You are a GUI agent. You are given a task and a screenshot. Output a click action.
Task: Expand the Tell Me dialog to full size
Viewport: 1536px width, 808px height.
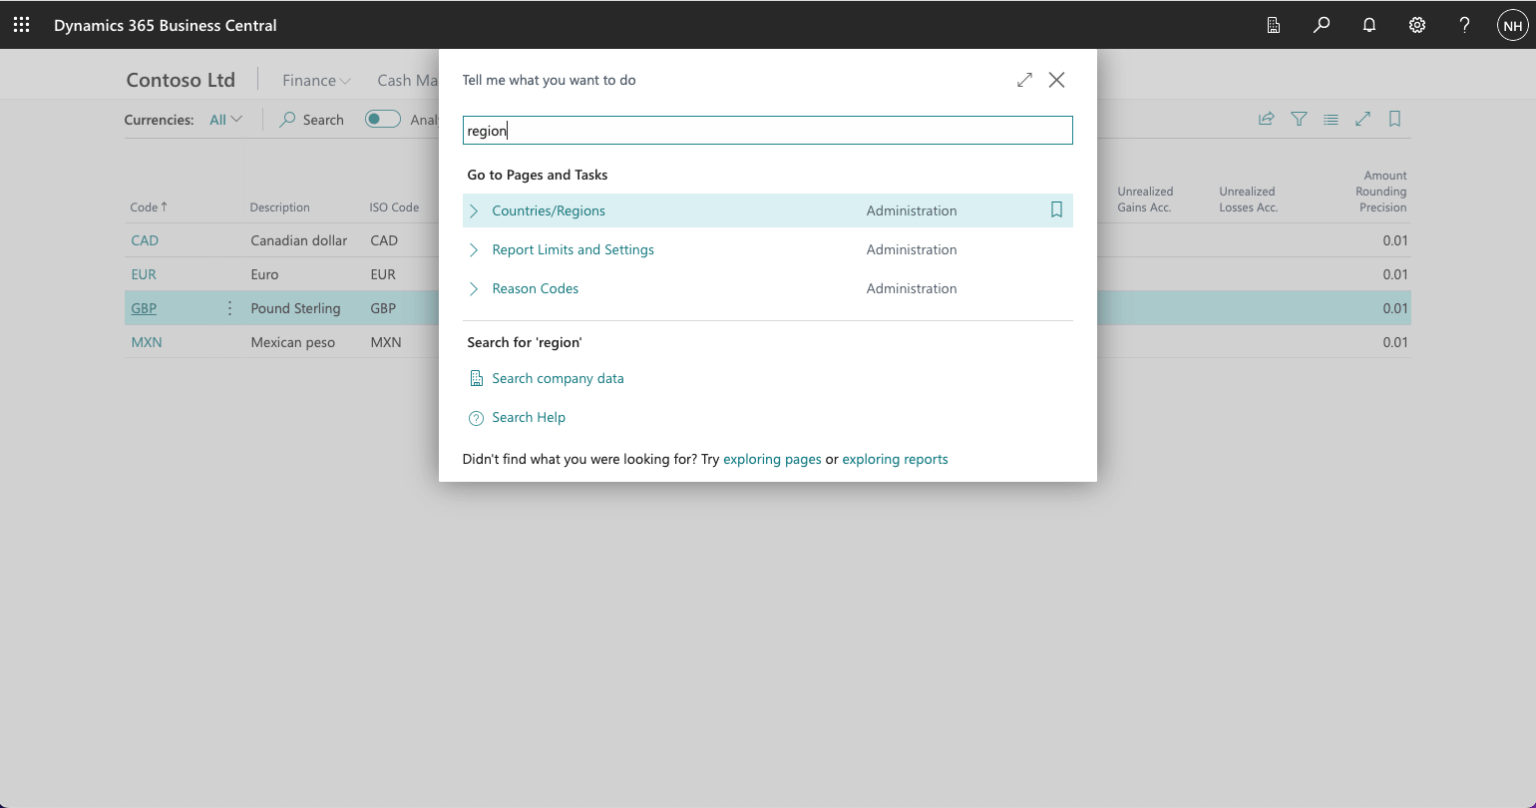pos(1024,80)
